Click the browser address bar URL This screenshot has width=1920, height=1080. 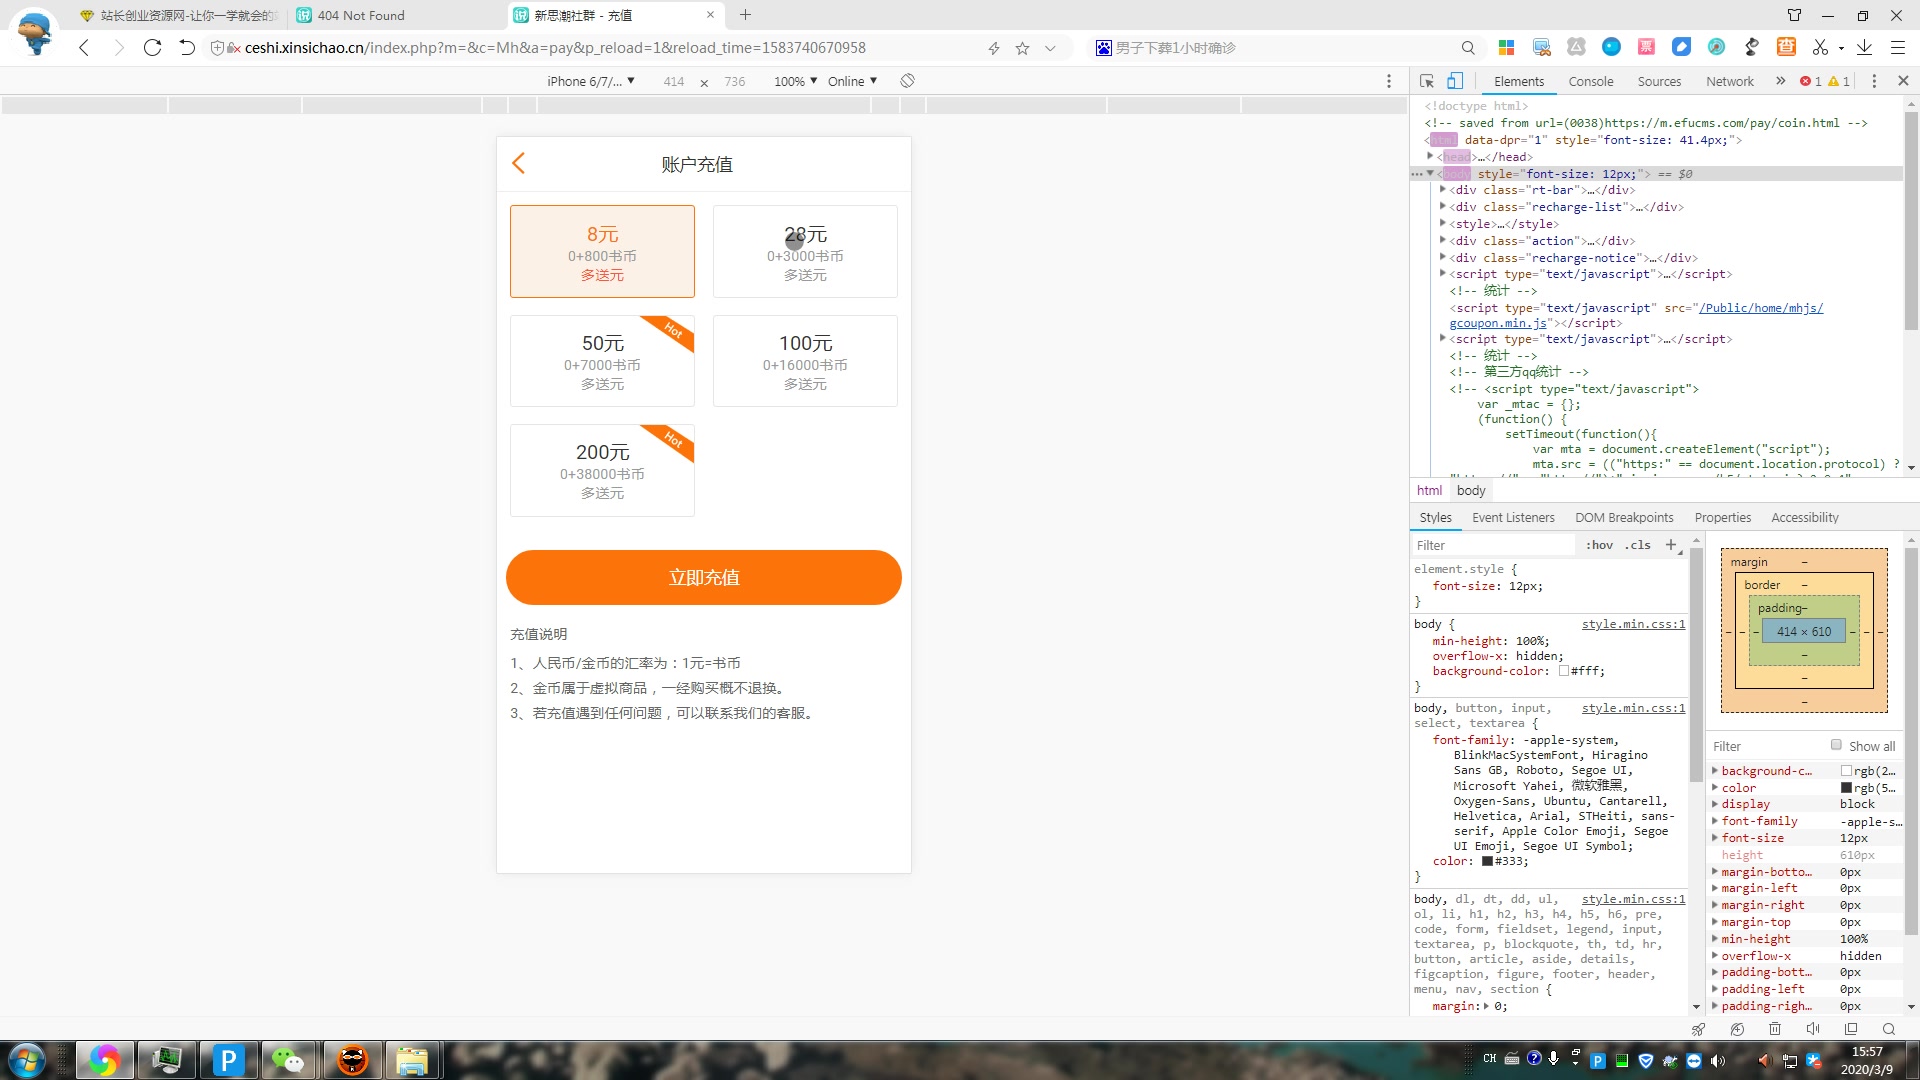click(x=555, y=48)
